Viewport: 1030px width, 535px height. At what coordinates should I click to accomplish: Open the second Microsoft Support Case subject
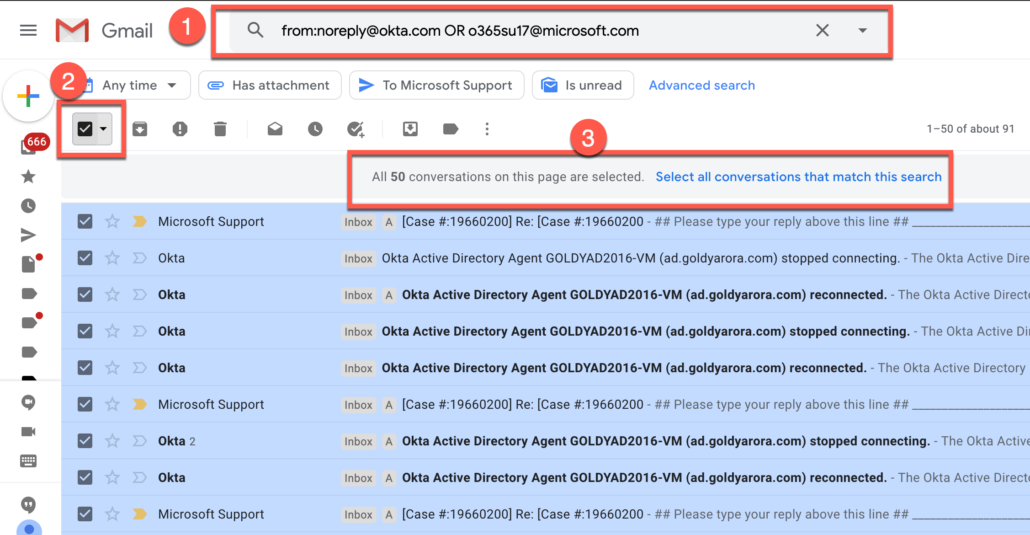523,404
